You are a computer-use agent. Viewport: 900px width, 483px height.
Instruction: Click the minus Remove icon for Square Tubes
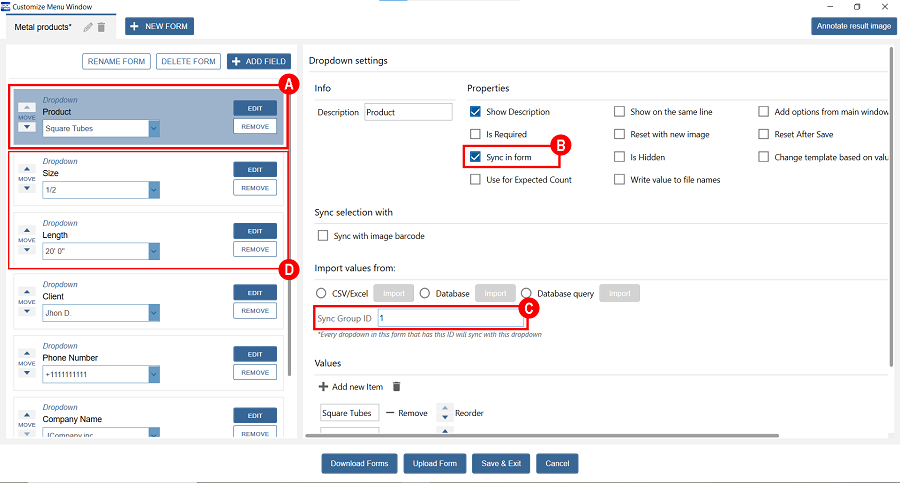point(389,412)
